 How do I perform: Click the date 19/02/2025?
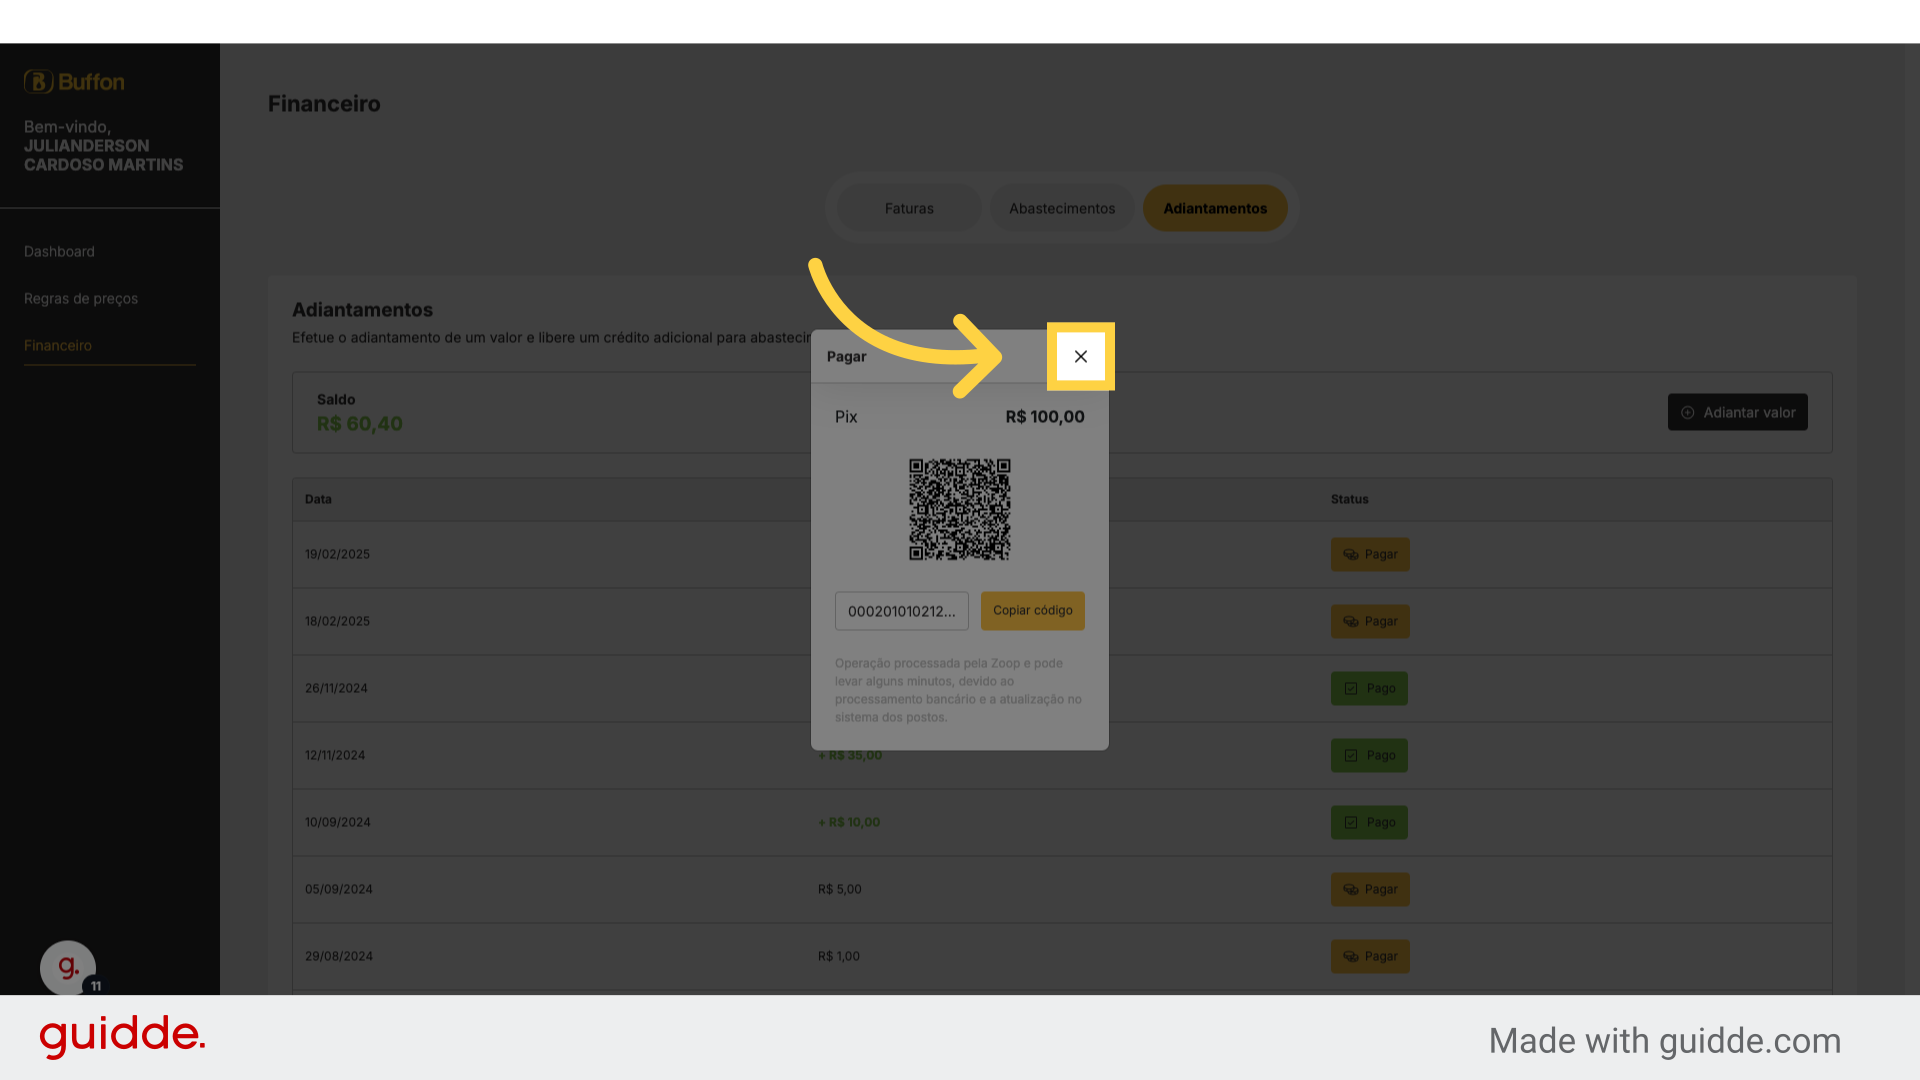pyautogui.click(x=337, y=554)
